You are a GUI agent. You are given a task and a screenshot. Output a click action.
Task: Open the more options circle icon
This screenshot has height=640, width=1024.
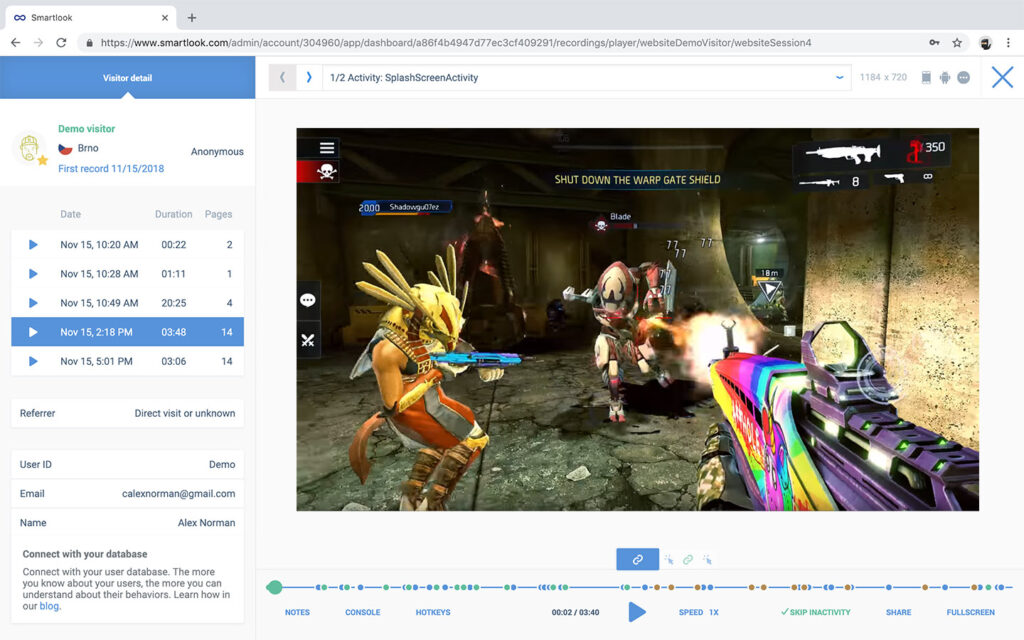[963, 77]
